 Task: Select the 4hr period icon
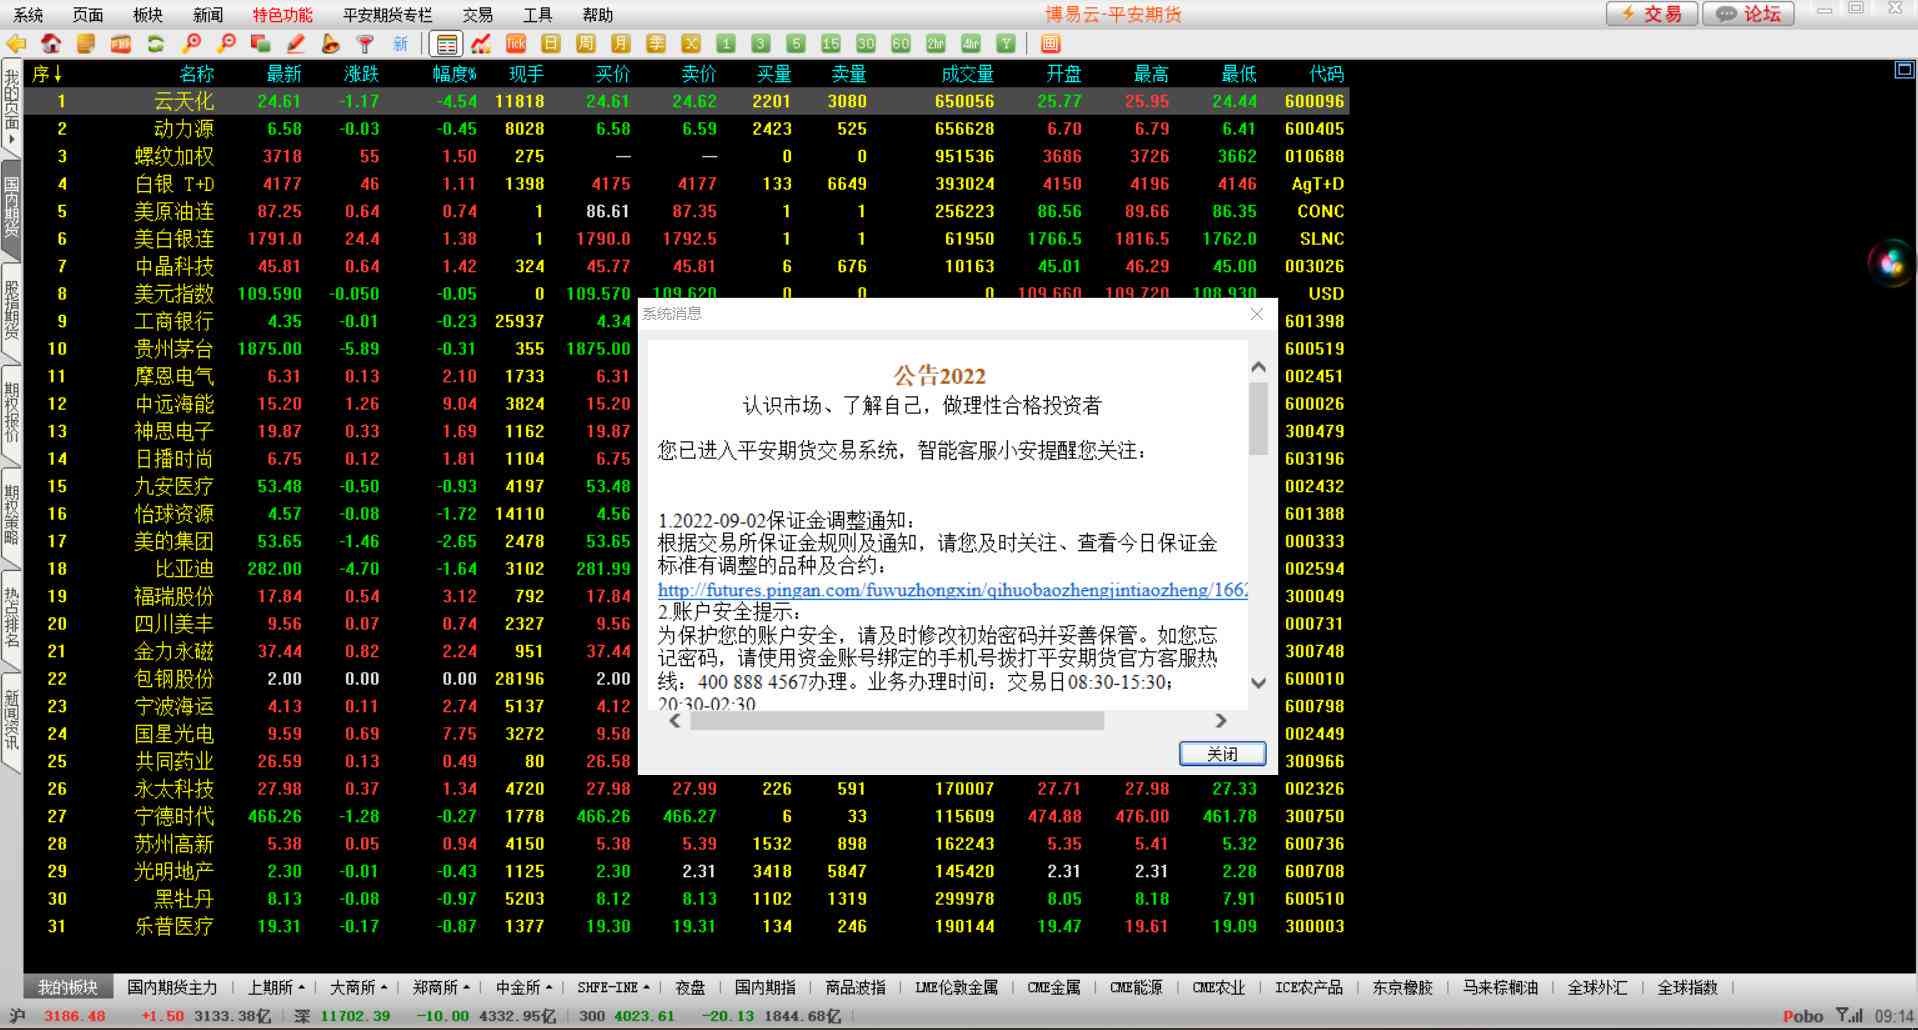coord(971,44)
